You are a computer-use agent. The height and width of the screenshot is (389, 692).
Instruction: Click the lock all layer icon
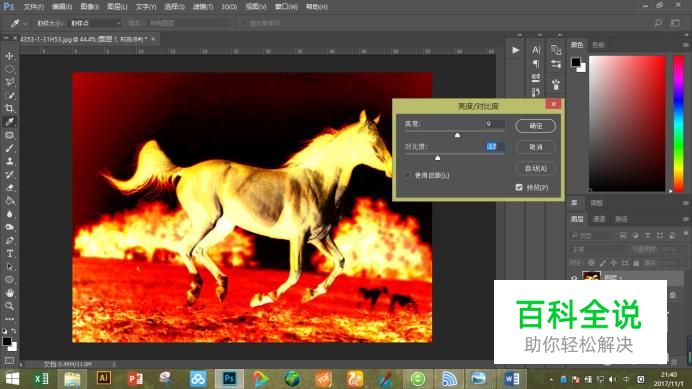click(x=636, y=263)
